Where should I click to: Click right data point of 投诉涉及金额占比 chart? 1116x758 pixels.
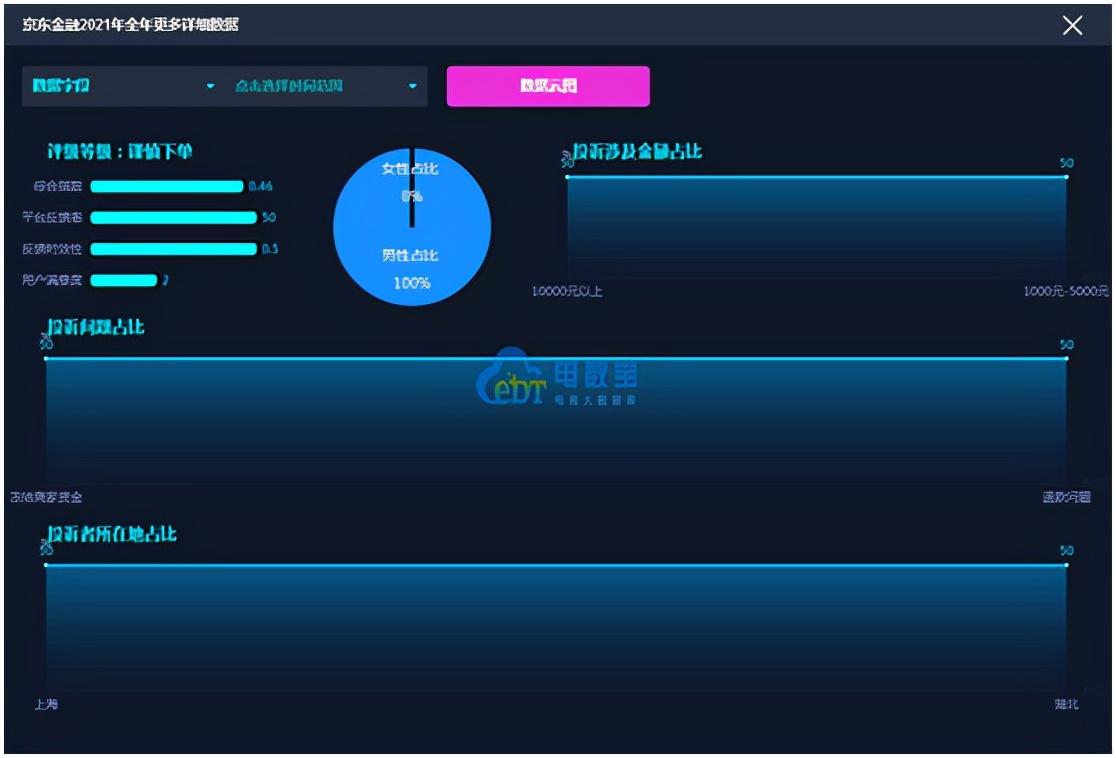[1066, 177]
